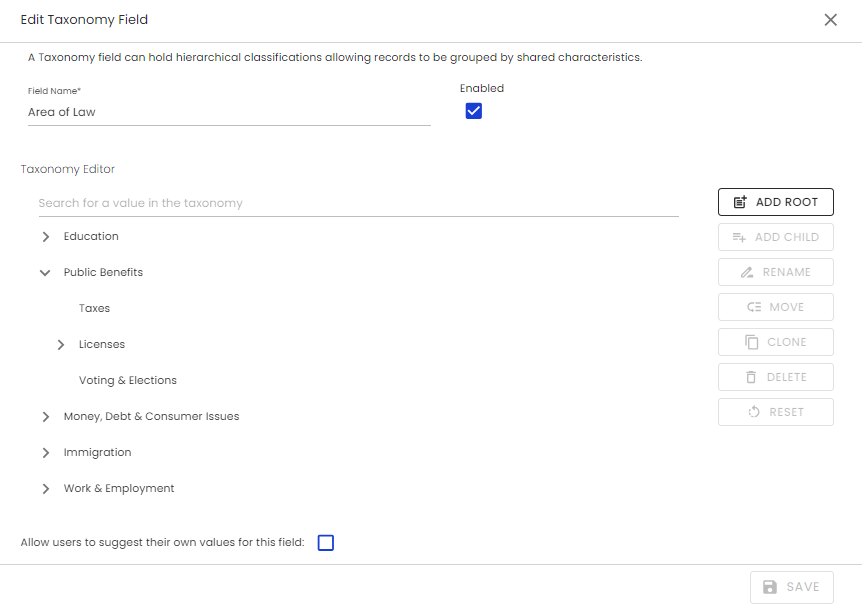Viewport: 862px width, 607px height.
Task: Expand the Education taxonomy node
Action: click(45, 237)
